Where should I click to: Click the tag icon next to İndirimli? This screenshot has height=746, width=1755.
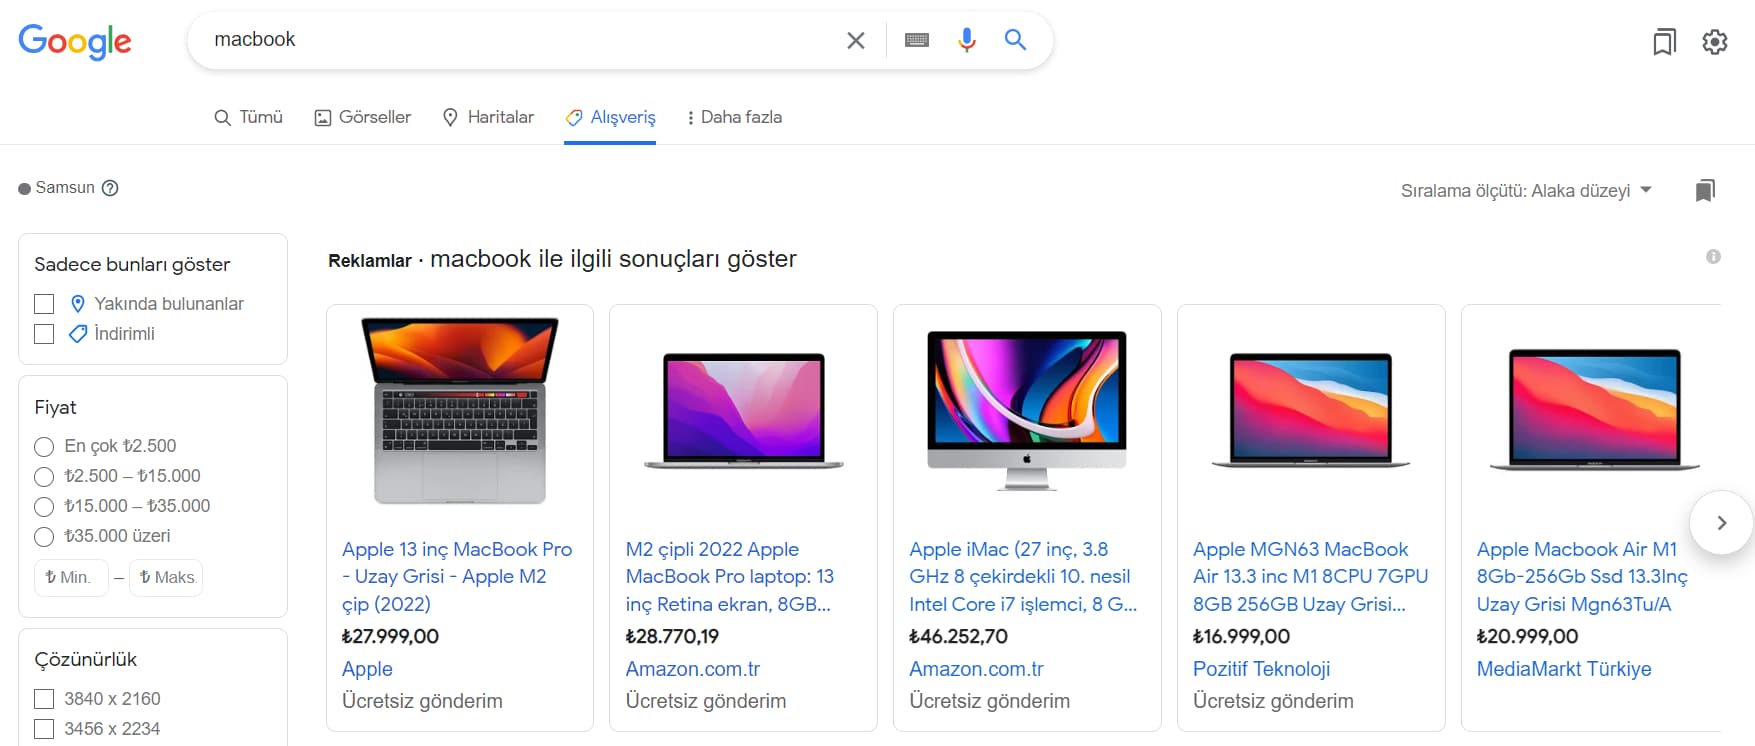pos(78,334)
